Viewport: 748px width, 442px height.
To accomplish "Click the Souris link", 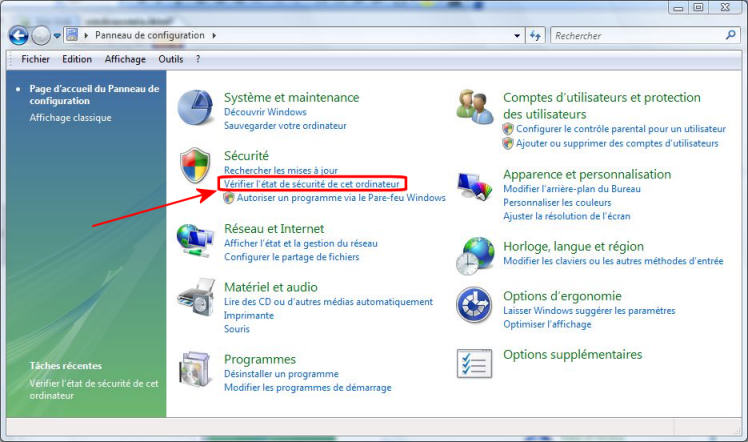I will [237, 329].
